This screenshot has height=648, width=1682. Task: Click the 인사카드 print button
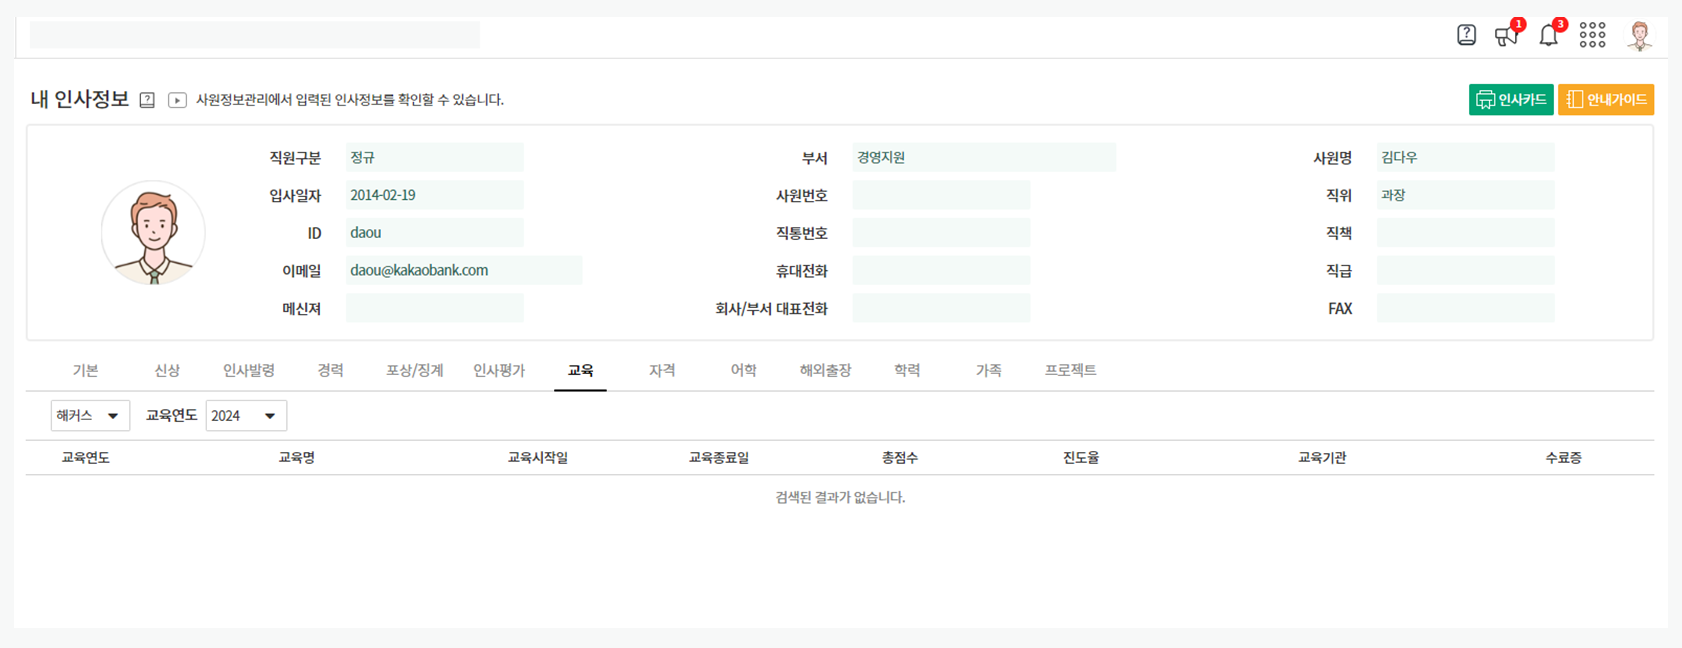click(x=1510, y=100)
